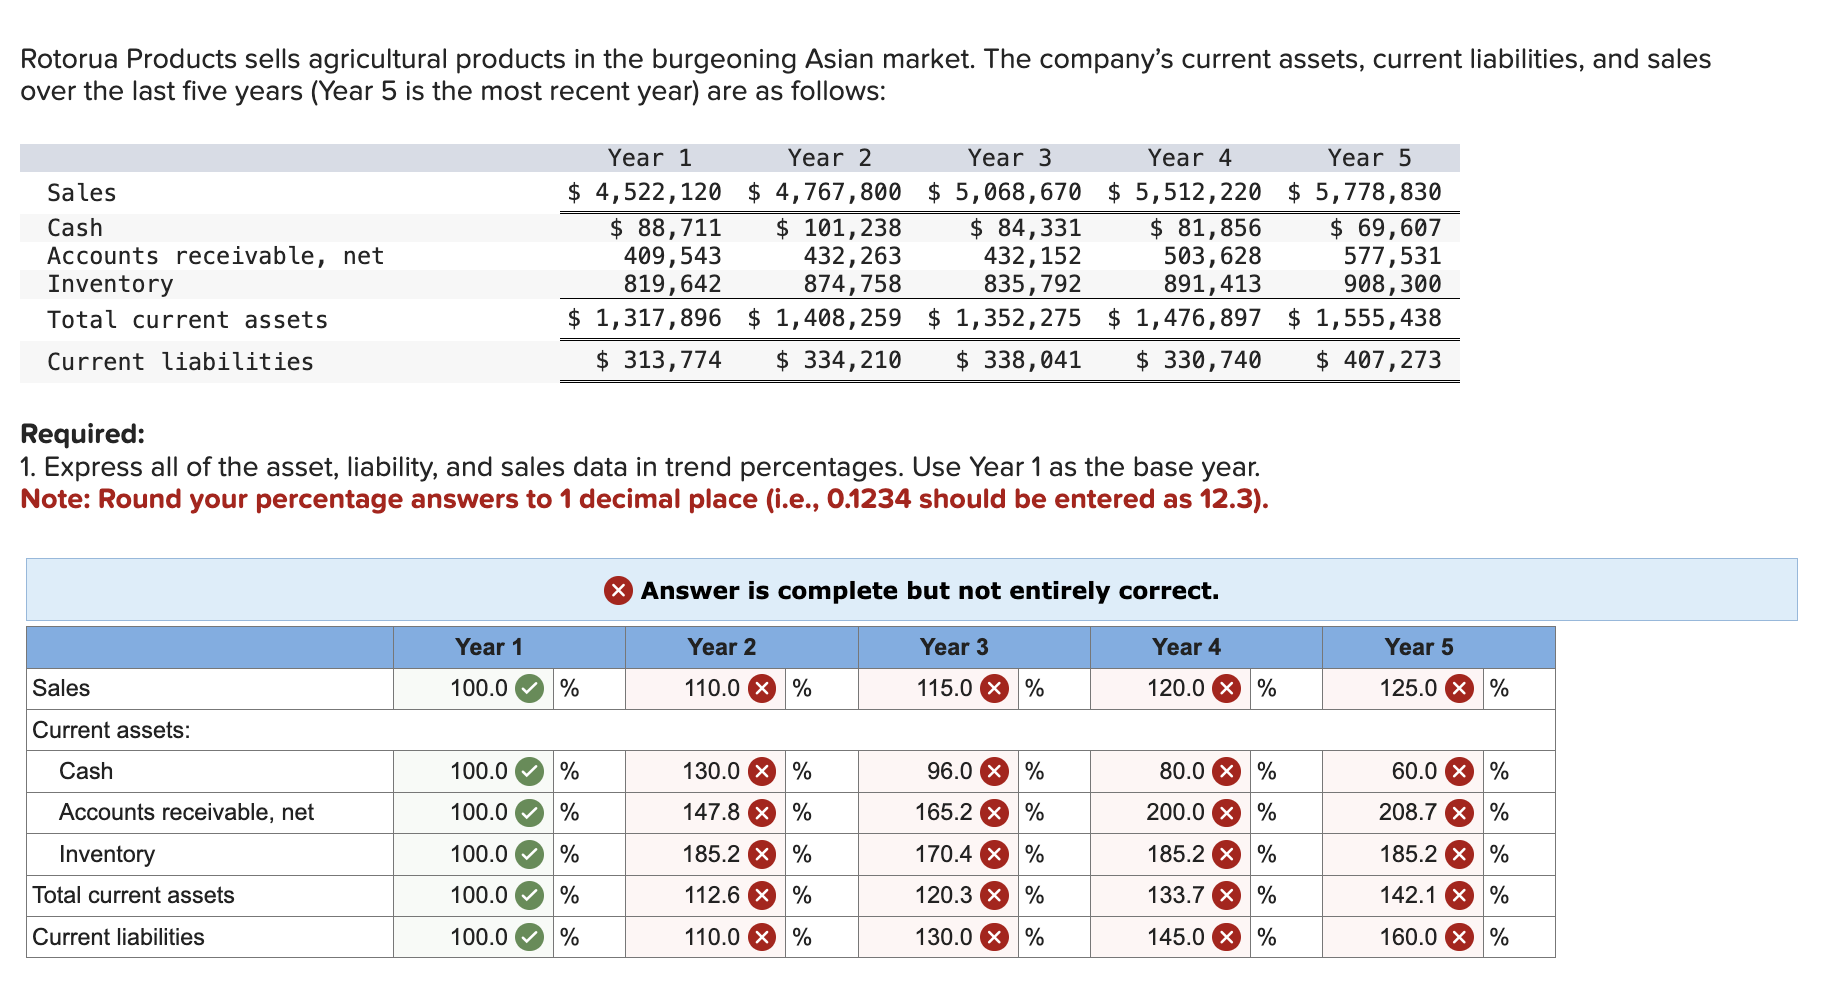The image size is (1838, 996).
Task: Click the green checkmark in Current liabilities Year 1
Action: click(529, 938)
